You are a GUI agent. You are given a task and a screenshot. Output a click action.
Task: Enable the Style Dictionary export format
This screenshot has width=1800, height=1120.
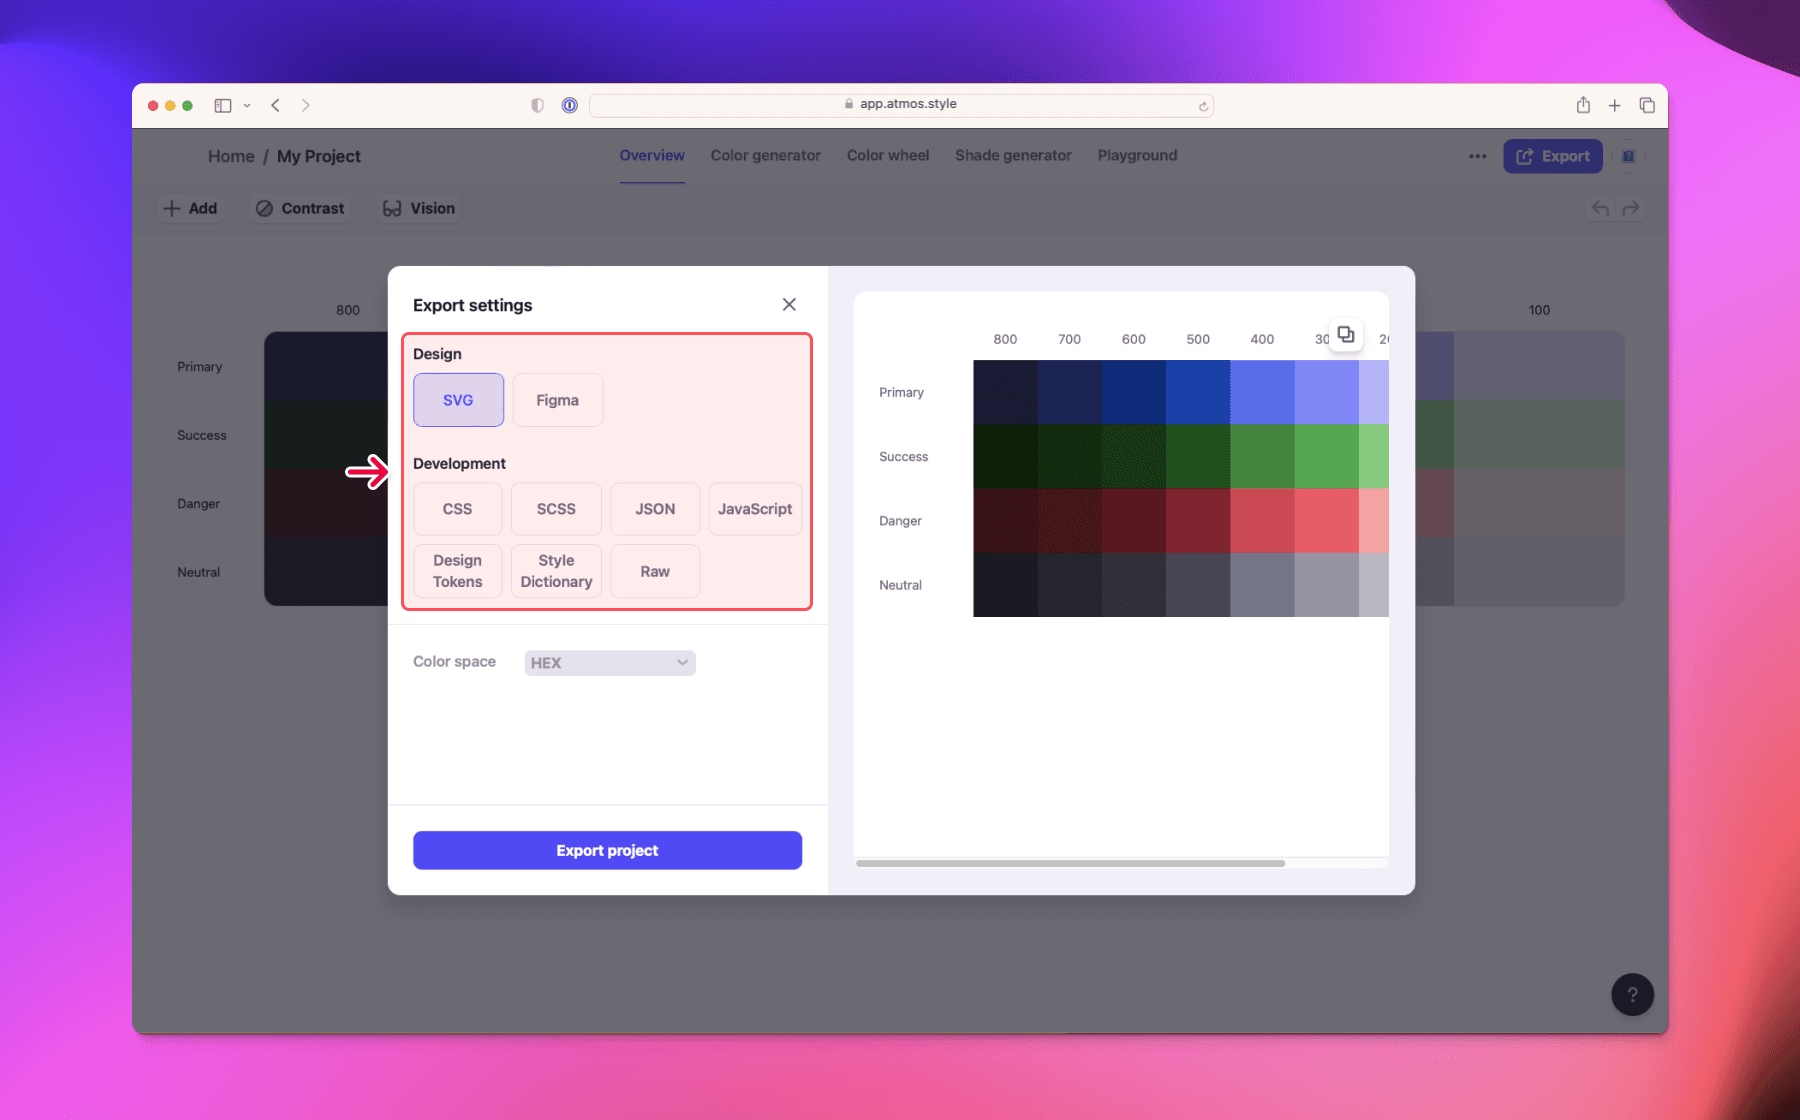pyautogui.click(x=555, y=571)
